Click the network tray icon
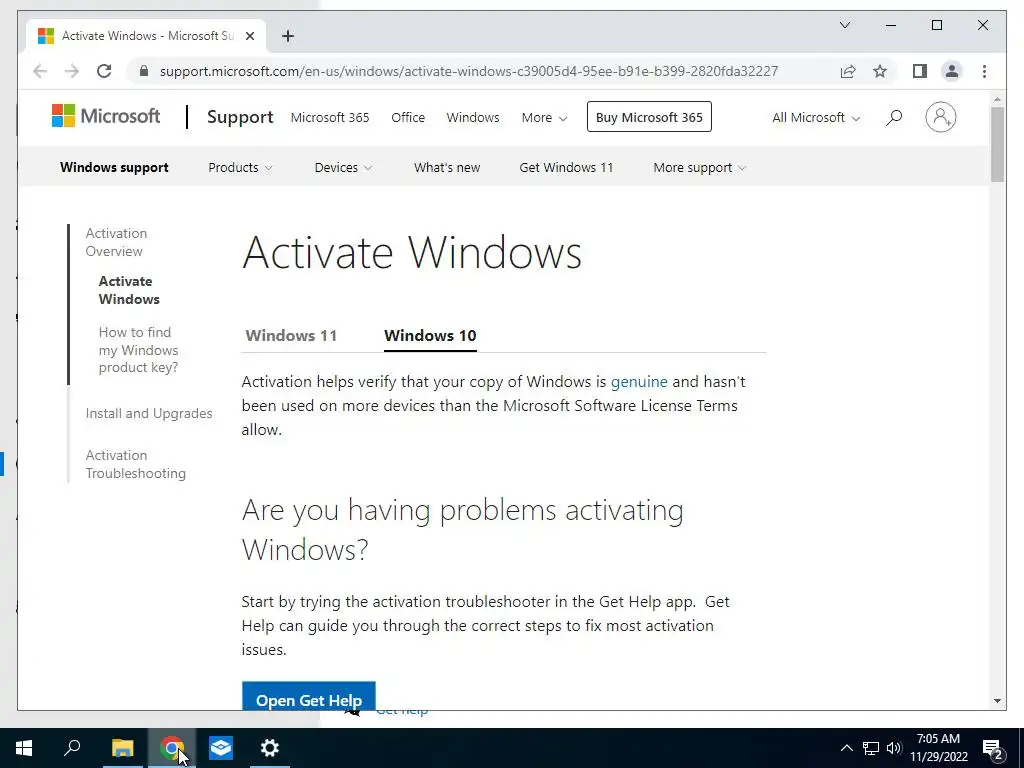This screenshot has height=768, width=1024. pos(871,748)
